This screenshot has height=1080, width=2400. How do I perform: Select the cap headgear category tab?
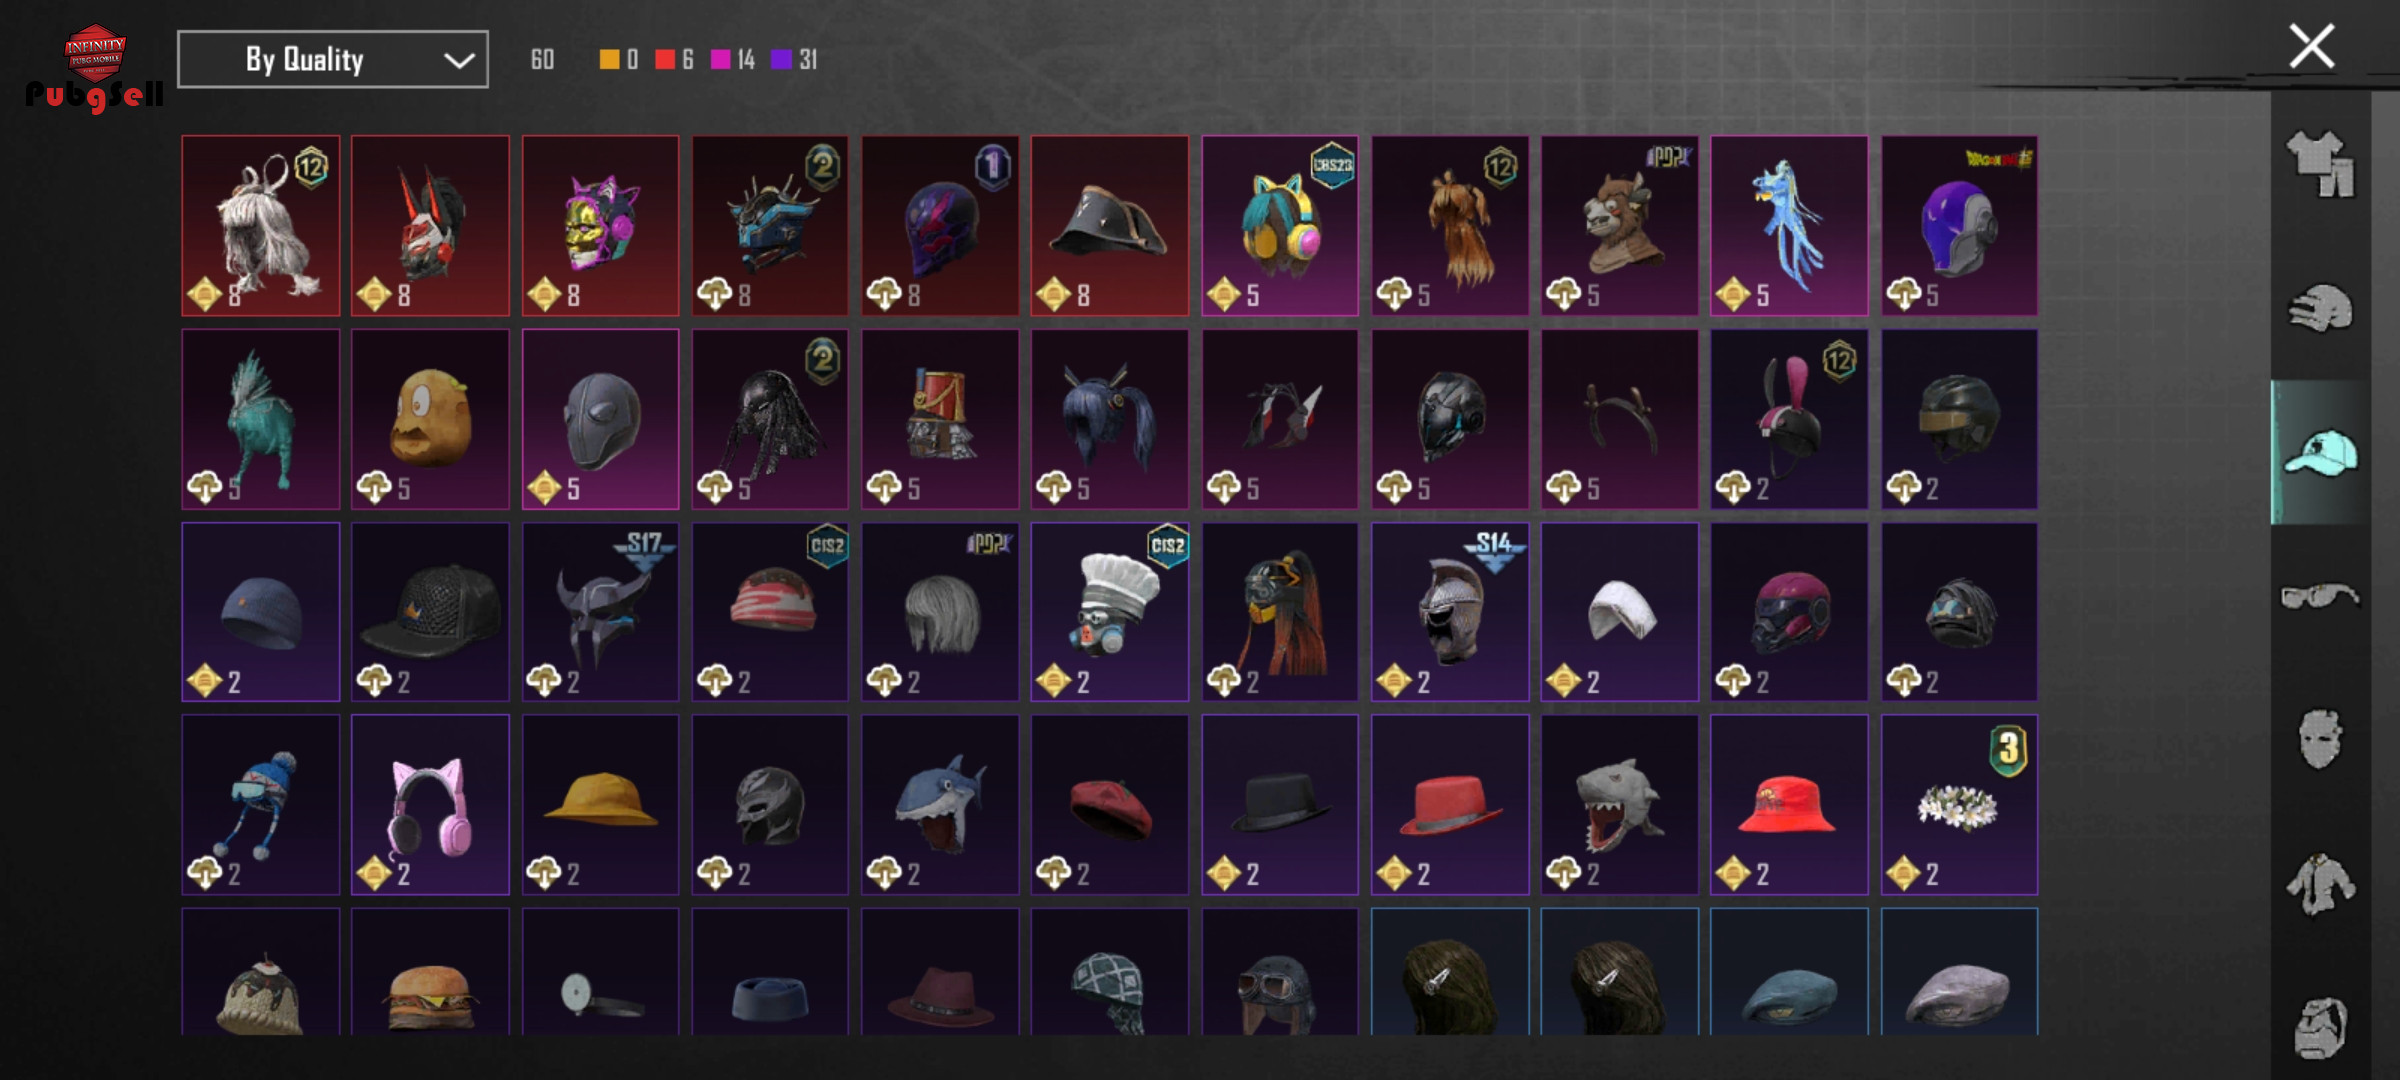click(2320, 452)
